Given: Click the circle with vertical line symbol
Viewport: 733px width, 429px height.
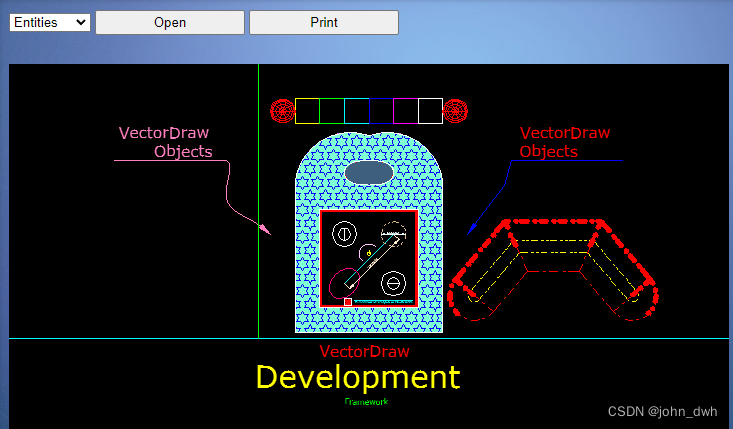Looking at the screenshot, I should tap(345, 234).
